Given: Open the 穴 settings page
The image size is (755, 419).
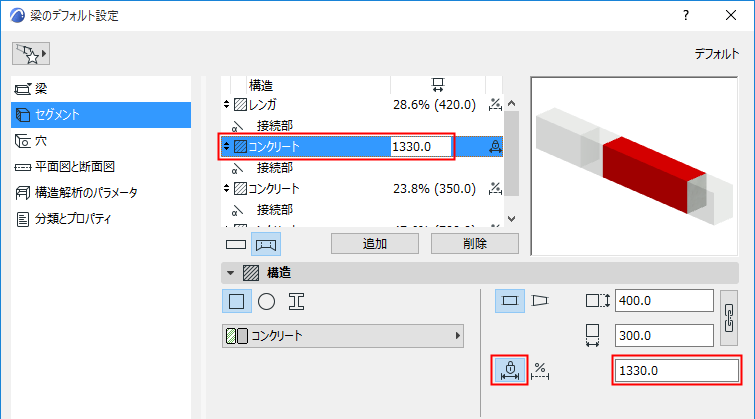Looking at the screenshot, I should 101,141.
